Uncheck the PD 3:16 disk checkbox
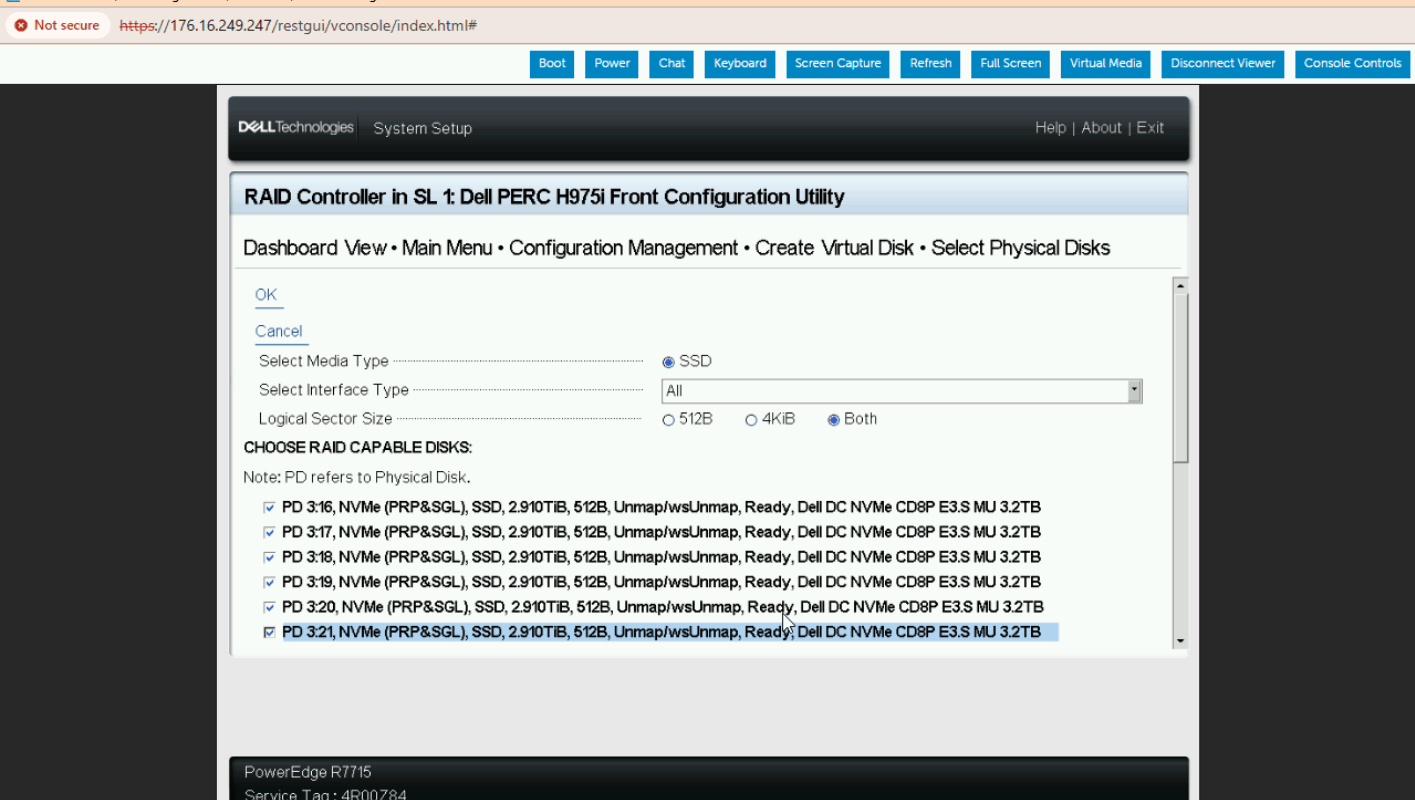 (269, 508)
